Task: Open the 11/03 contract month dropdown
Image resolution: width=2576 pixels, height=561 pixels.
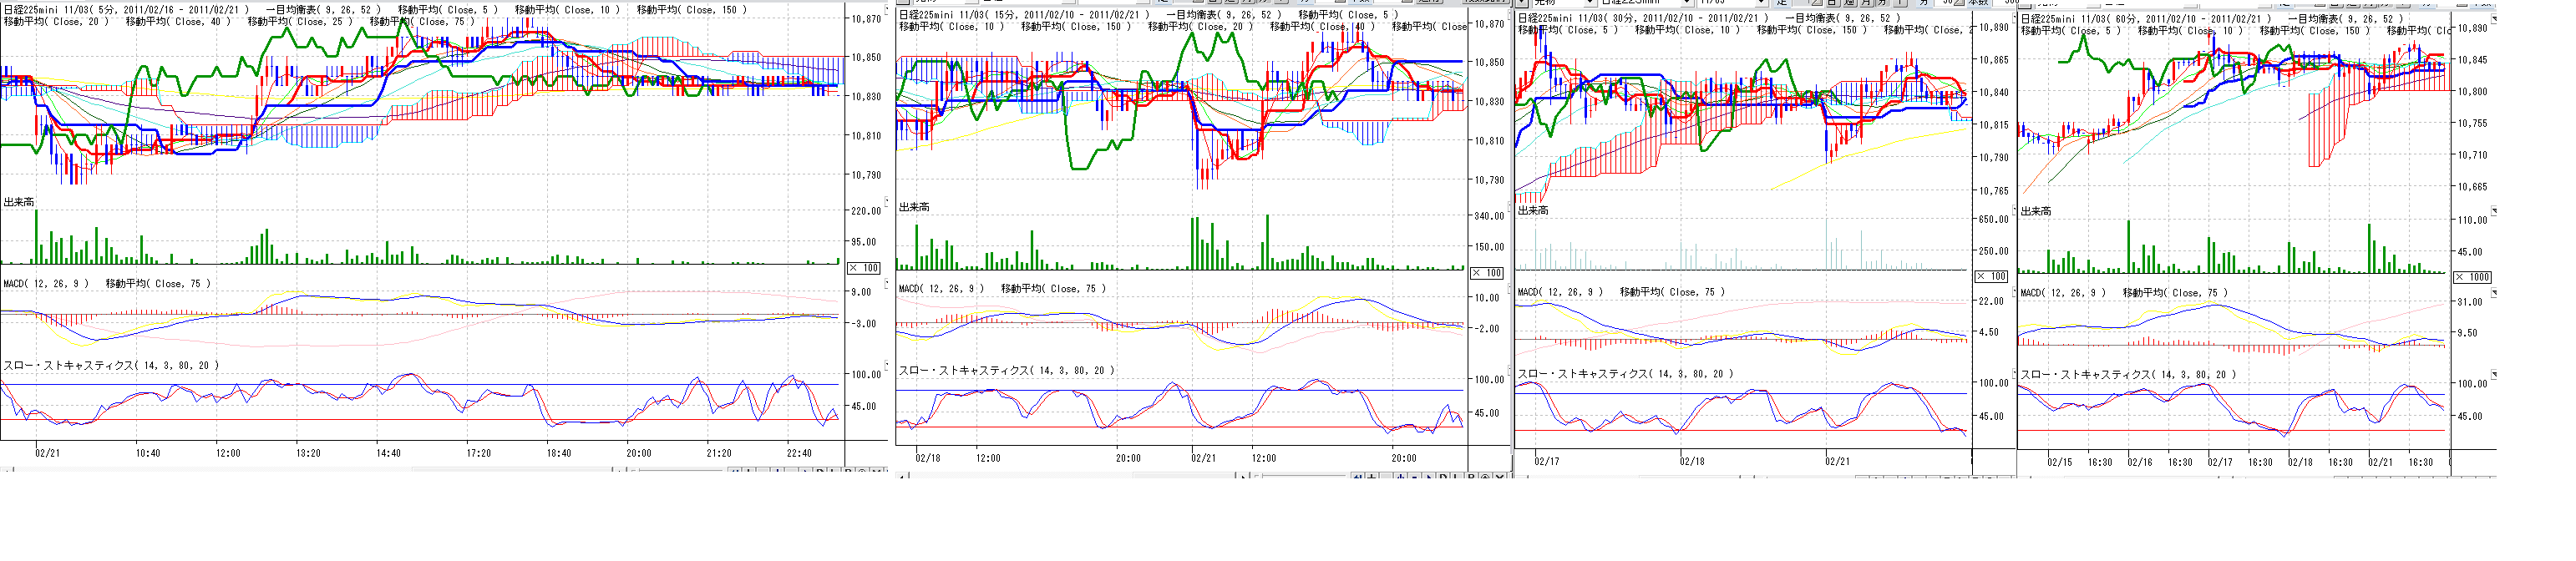Action: click(x=1760, y=3)
